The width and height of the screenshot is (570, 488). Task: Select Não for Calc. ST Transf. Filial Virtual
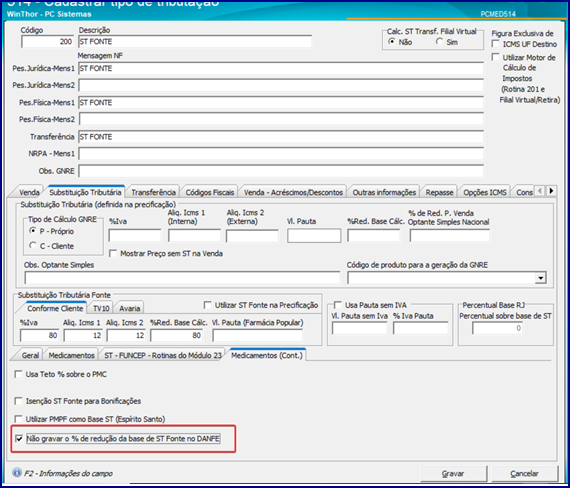[392, 41]
